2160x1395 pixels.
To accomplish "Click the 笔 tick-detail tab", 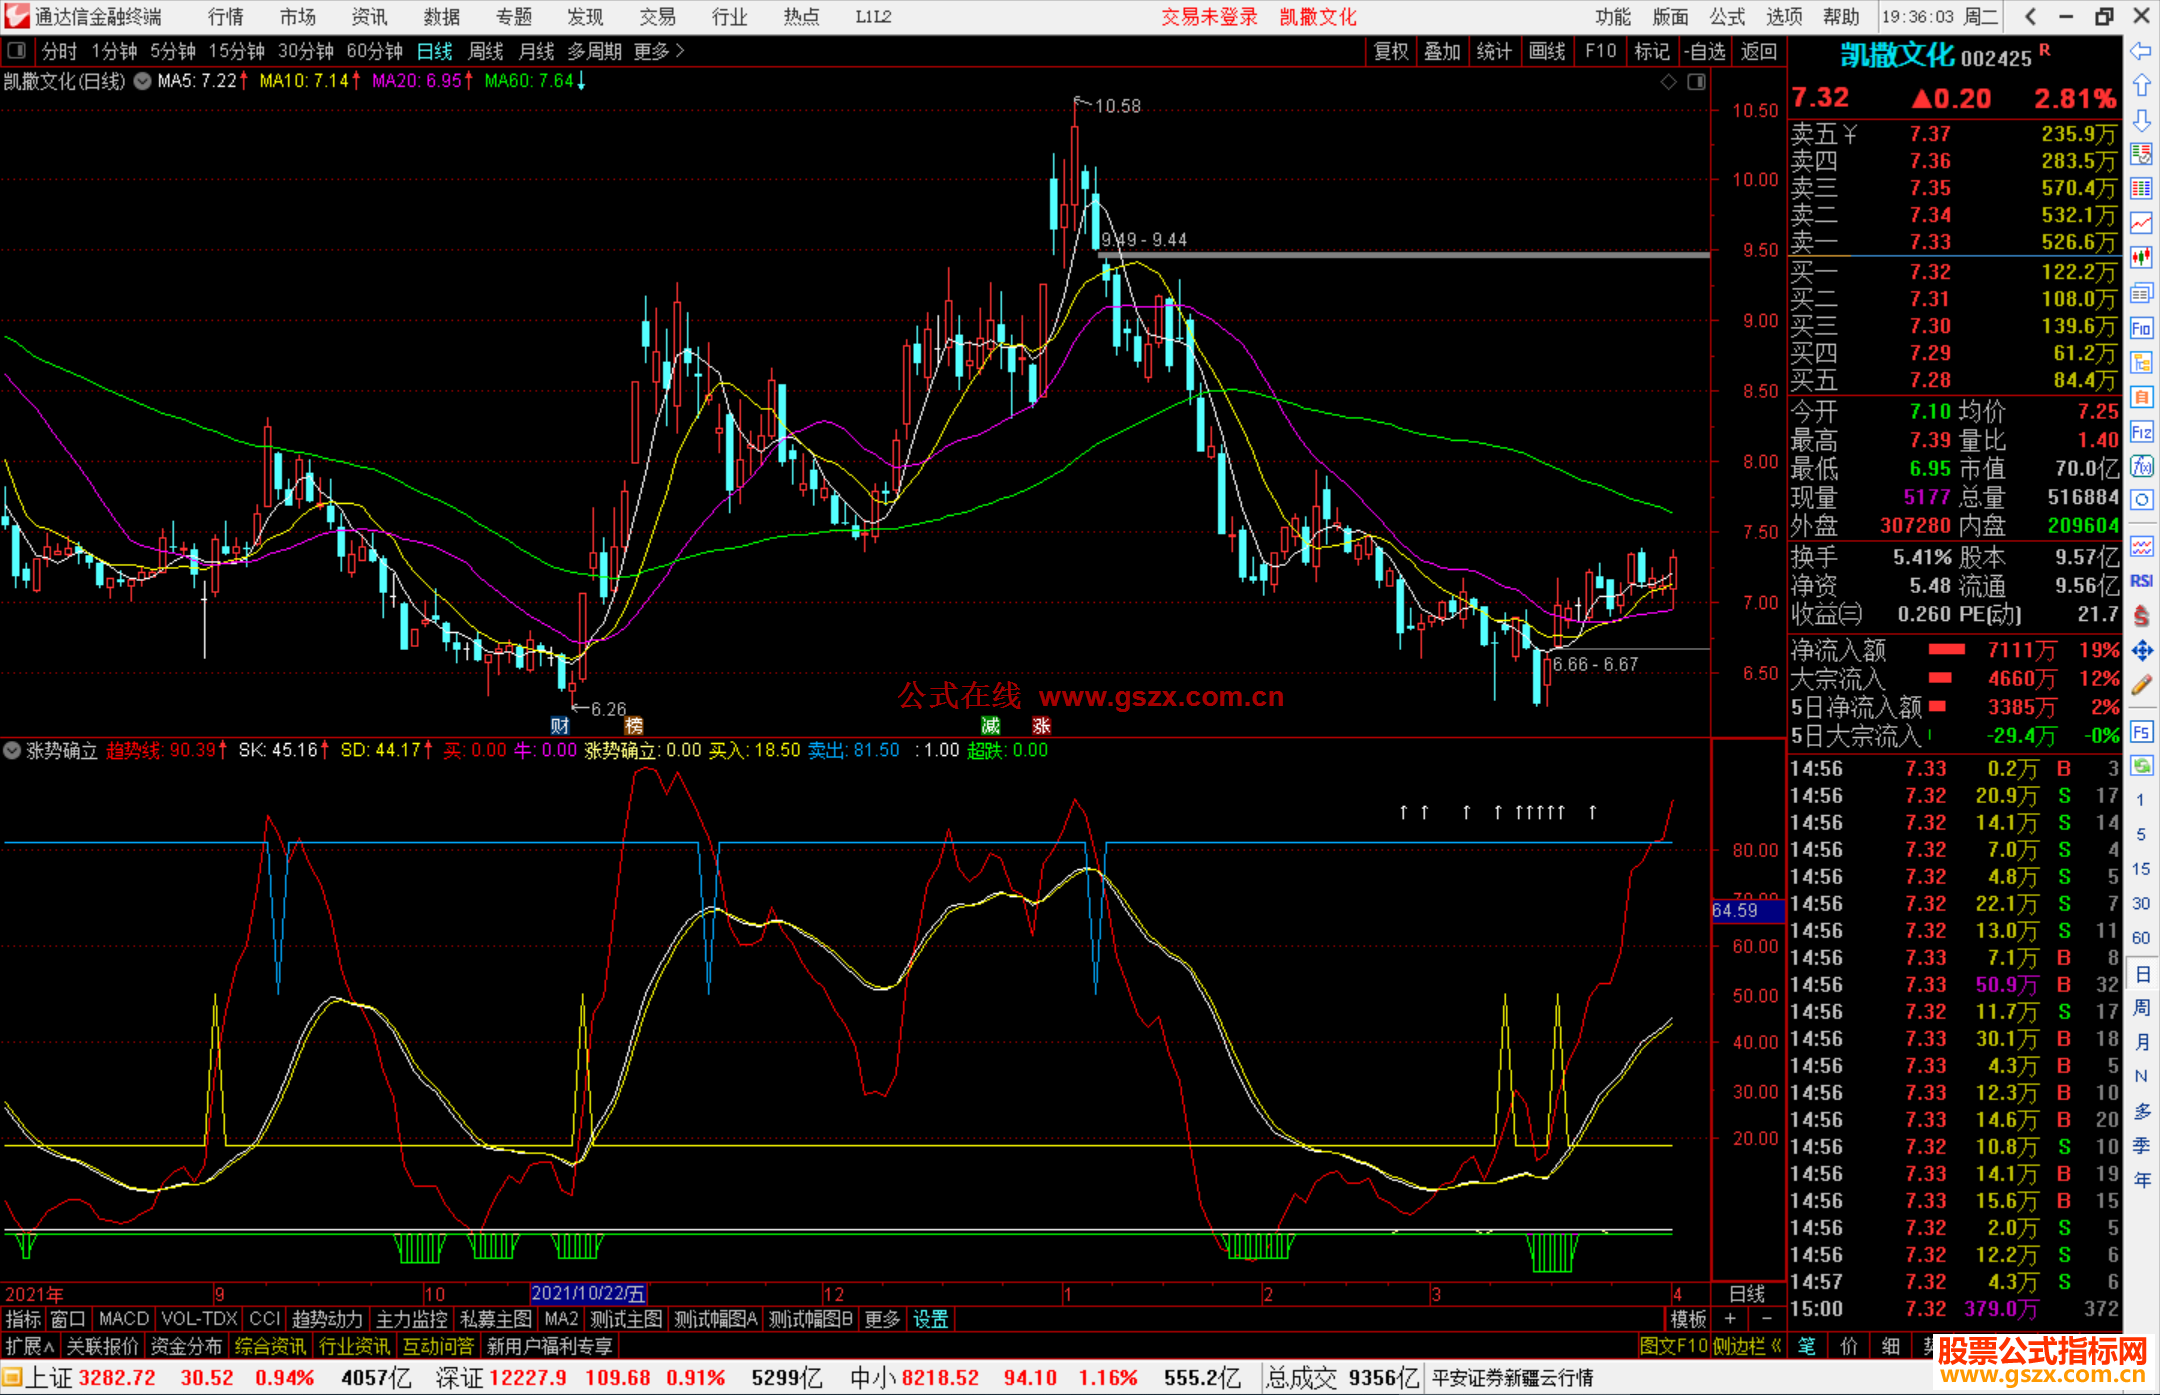I will click(1807, 1347).
